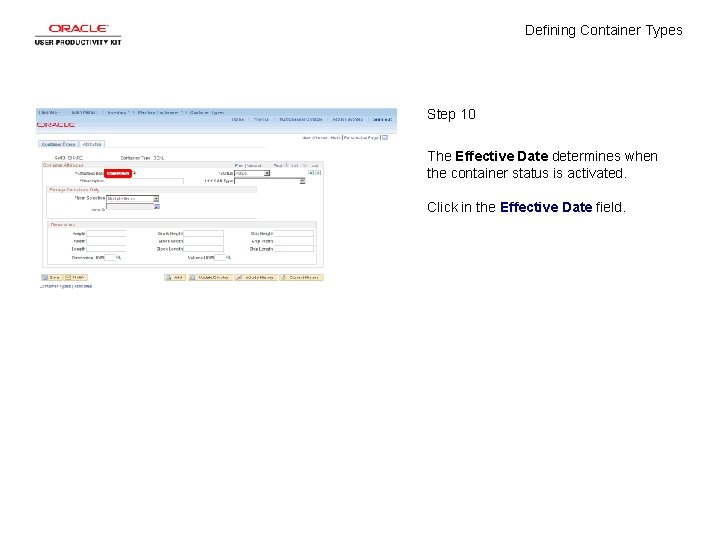Click the bottom Attributes page link
The image size is (720, 540).
(x=83, y=286)
